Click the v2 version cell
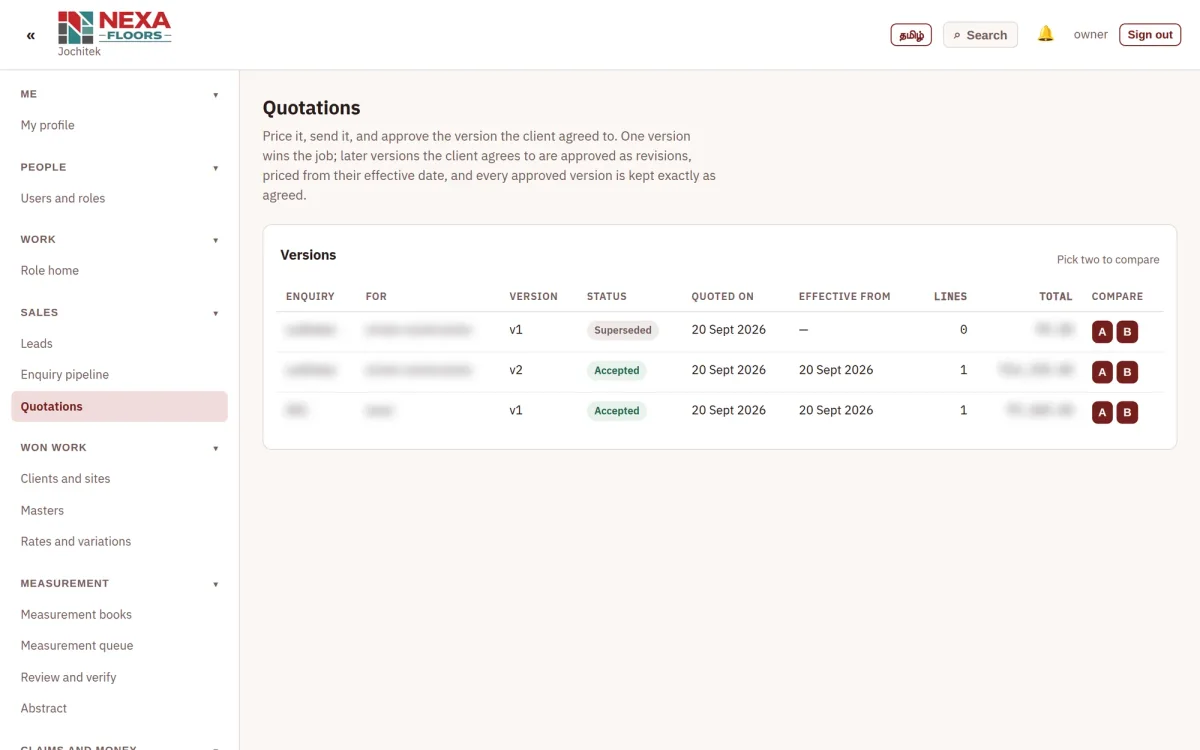This screenshot has height=750, width=1200. point(516,370)
